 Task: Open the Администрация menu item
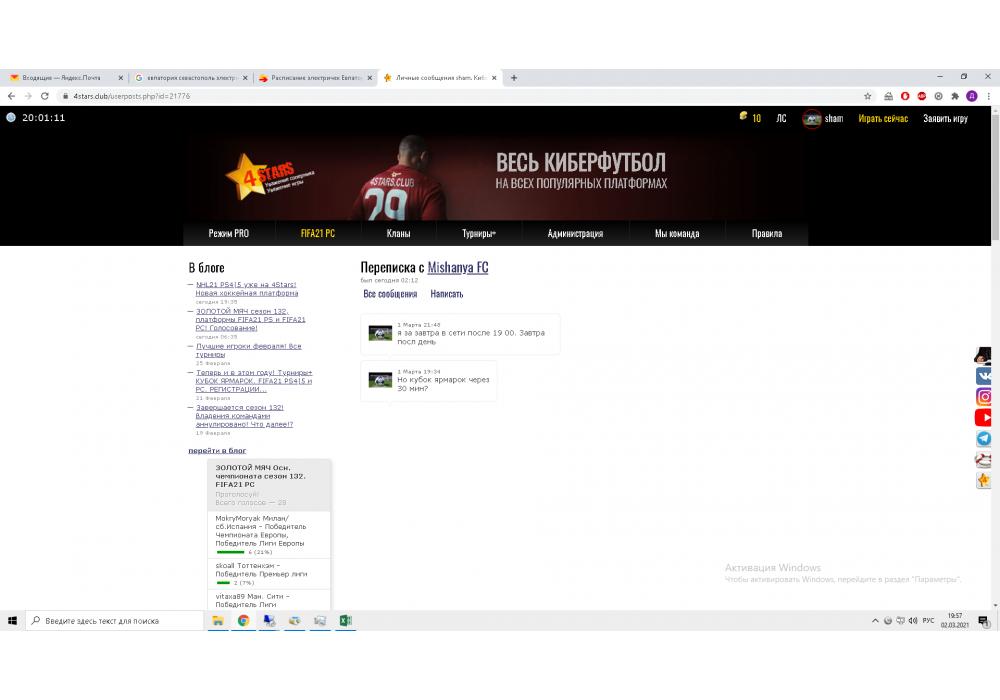(x=575, y=233)
